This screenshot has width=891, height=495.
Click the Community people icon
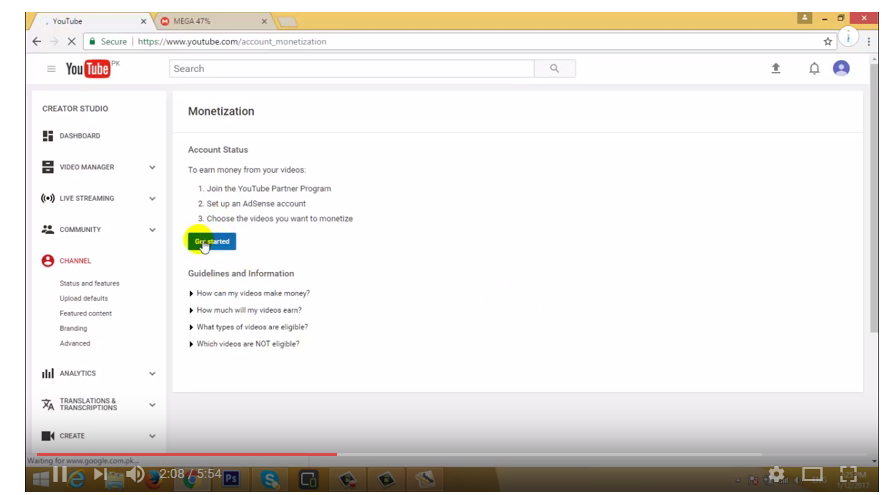[x=48, y=230]
